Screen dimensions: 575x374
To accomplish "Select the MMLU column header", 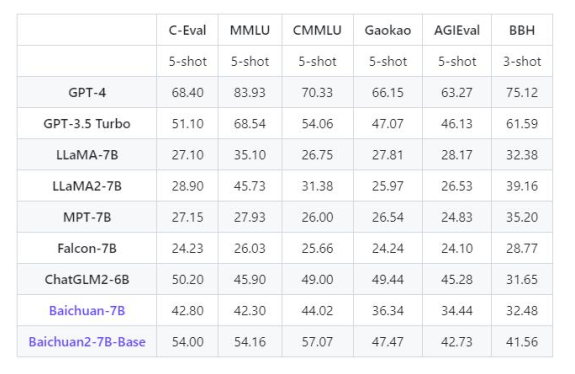I will pos(250,30).
